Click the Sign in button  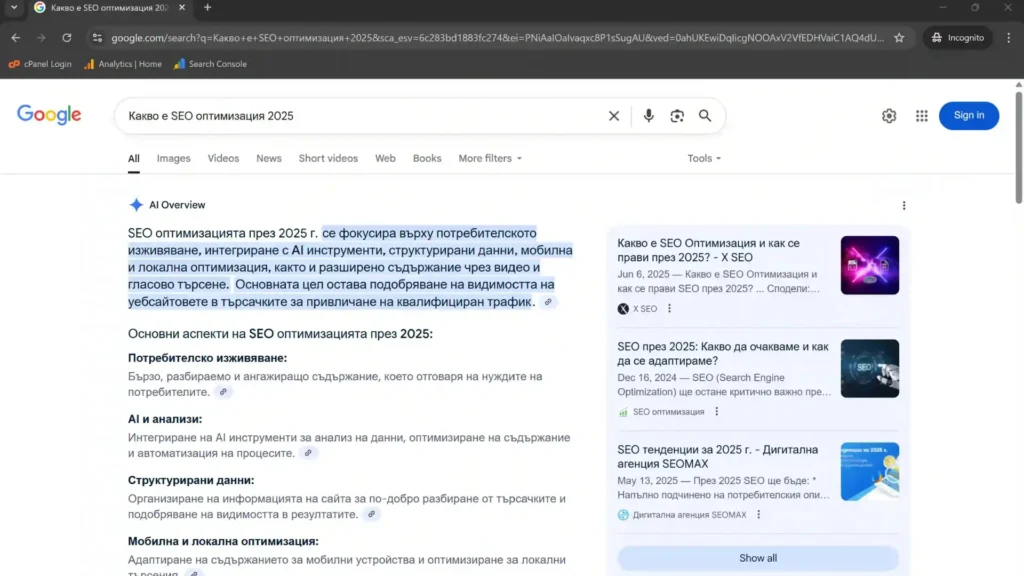968,116
